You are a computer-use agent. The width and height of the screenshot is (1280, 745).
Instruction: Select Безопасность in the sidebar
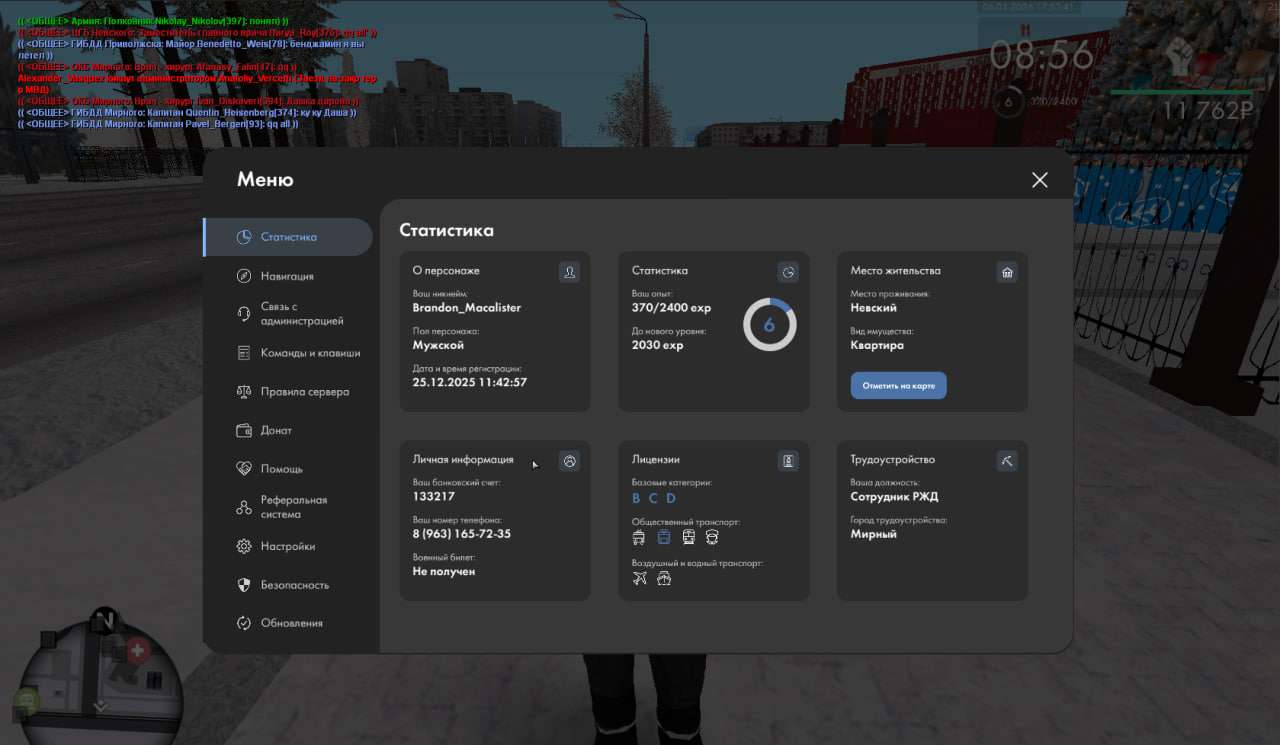[x=294, y=585]
